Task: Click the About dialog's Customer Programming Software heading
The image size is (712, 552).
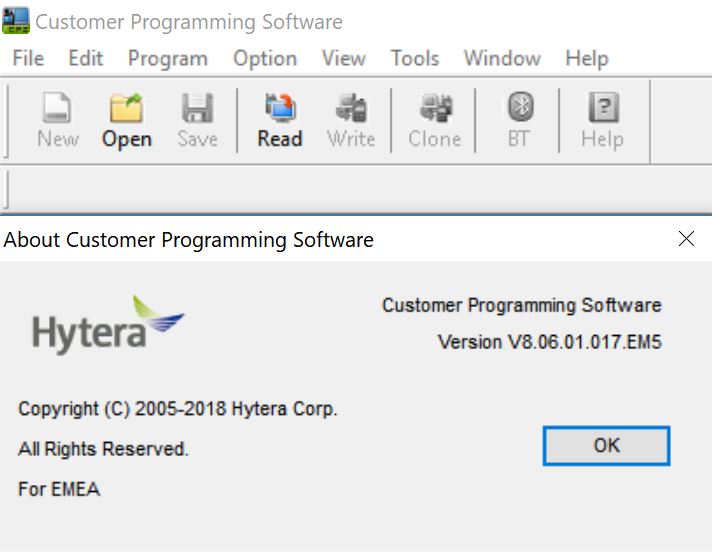Action: pyautogui.click(x=522, y=306)
